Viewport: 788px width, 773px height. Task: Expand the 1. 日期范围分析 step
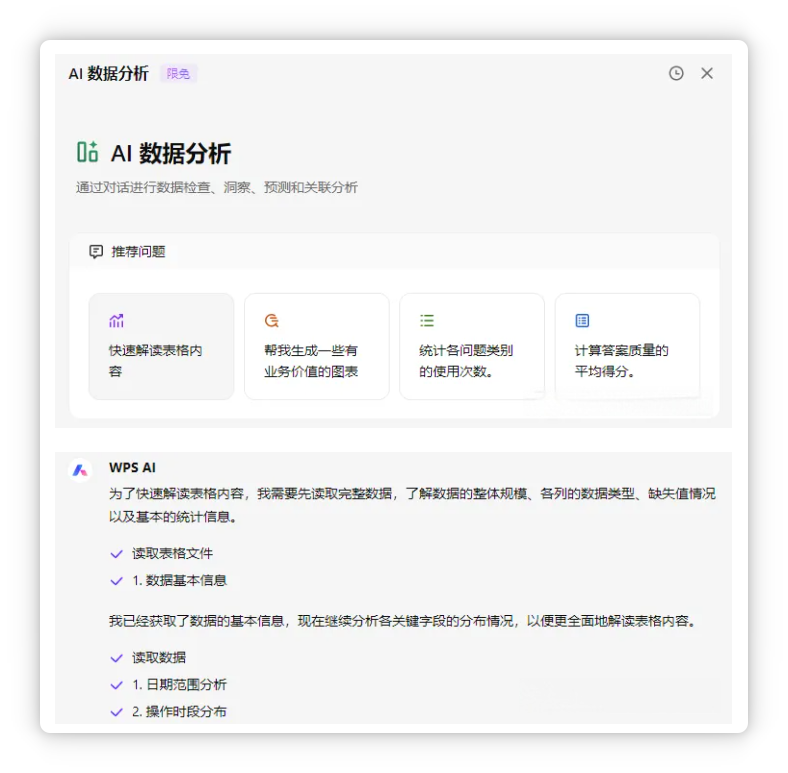coord(179,685)
